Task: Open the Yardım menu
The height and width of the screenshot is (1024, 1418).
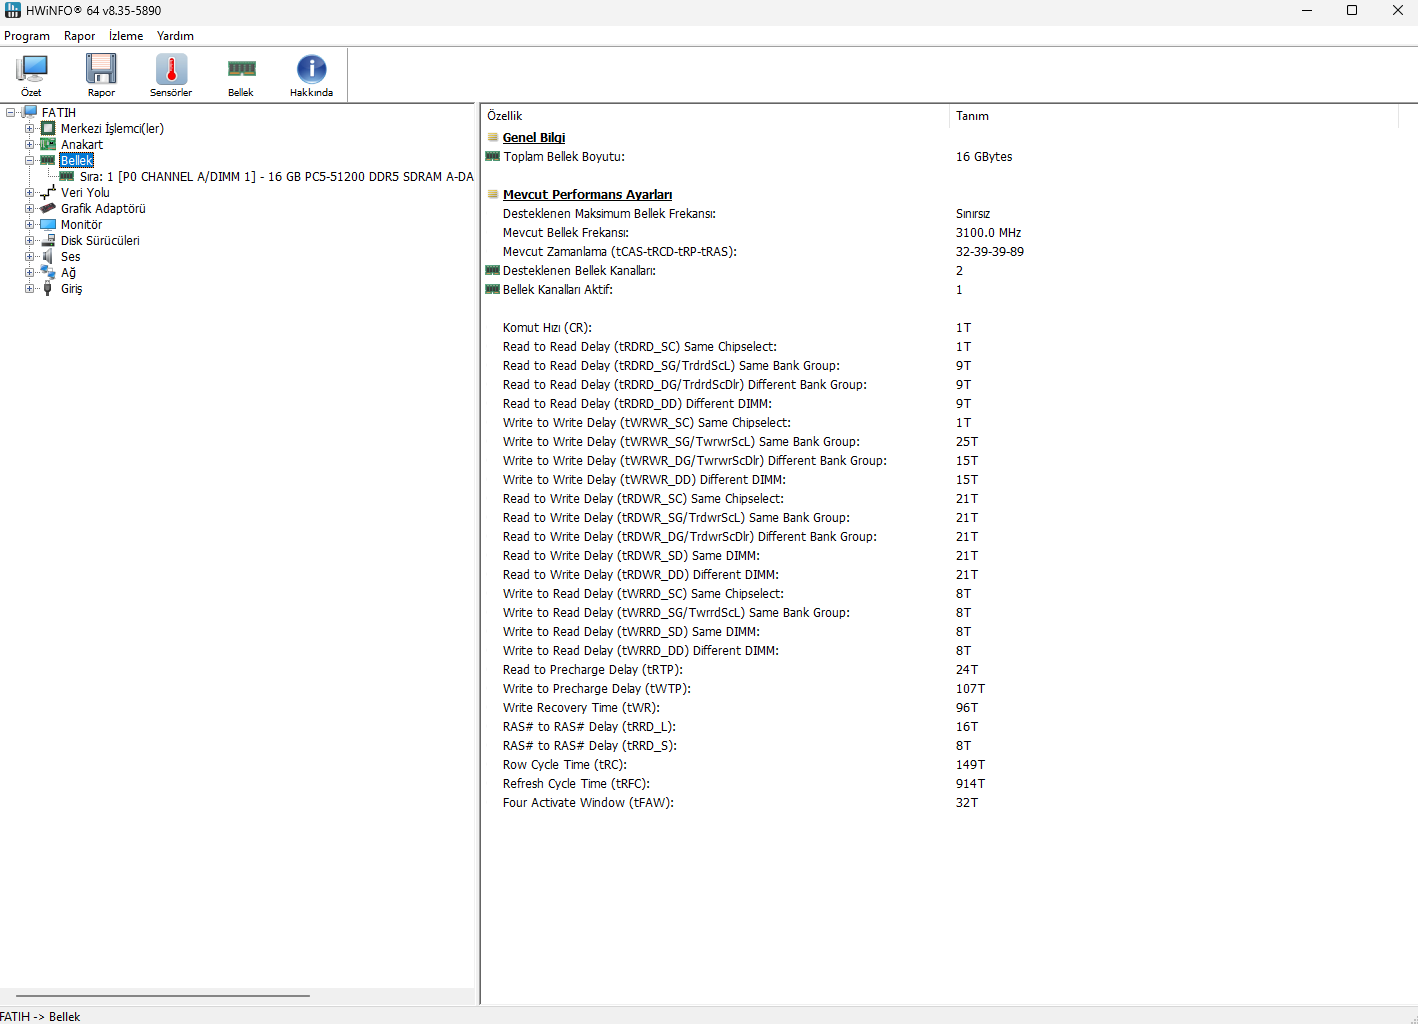Action: (x=175, y=36)
